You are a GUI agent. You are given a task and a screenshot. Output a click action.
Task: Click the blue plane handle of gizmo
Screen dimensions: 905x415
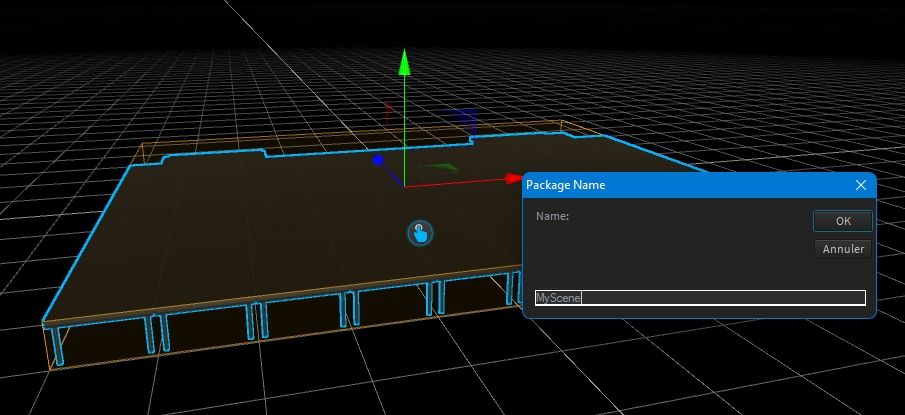461,122
